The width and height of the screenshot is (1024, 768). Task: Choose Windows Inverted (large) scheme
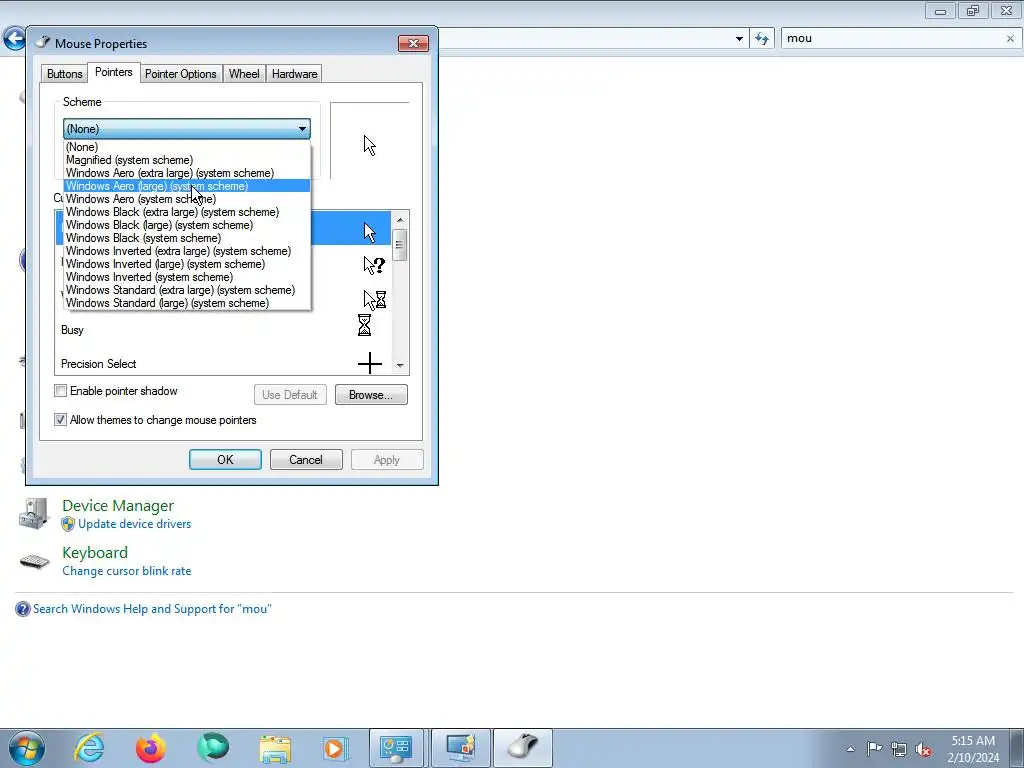(x=187, y=264)
